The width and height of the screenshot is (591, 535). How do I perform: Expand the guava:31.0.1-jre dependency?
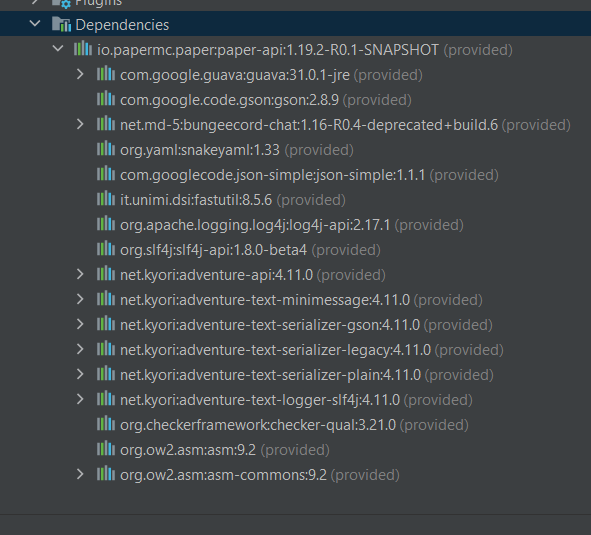tap(80, 74)
